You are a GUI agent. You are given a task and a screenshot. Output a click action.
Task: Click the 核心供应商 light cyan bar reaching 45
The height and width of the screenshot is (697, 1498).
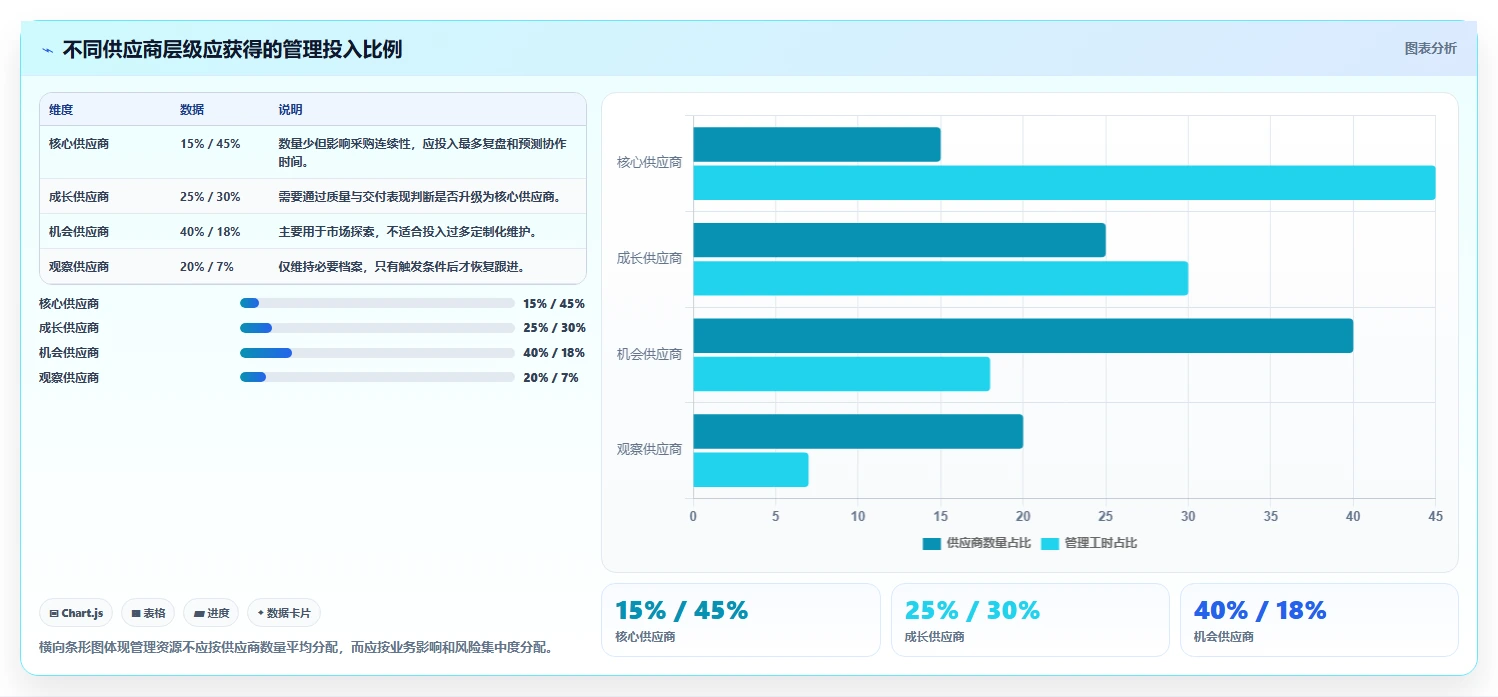(1064, 183)
